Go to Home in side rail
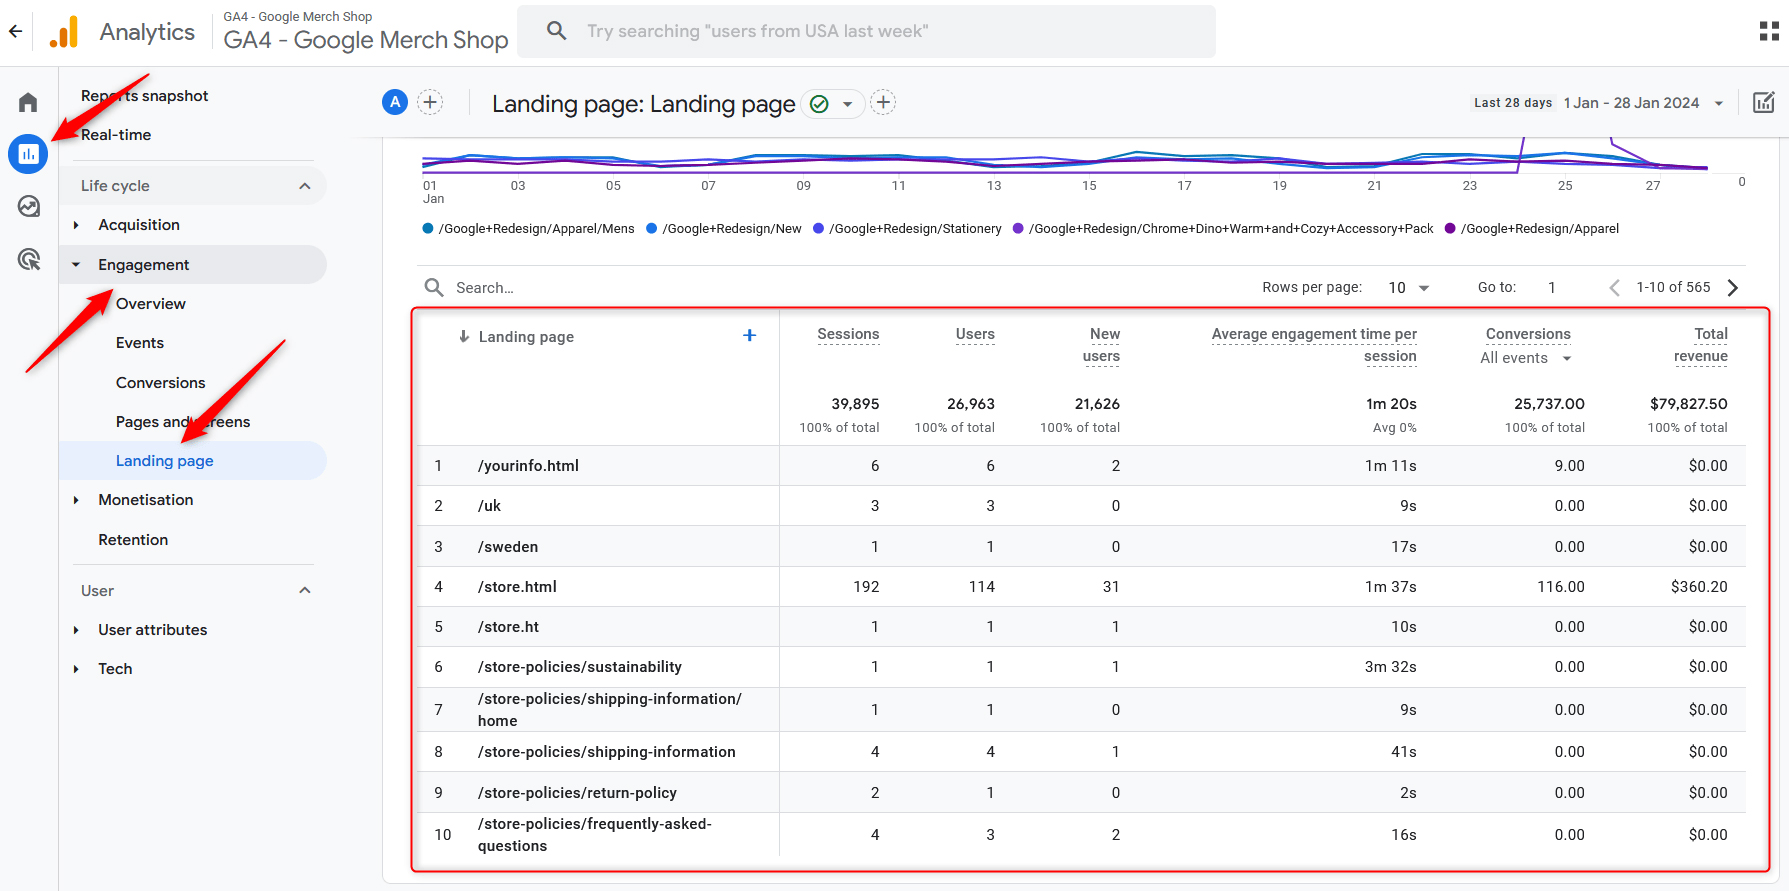Image resolution: width=1789 pixels, height=891 pixels. (x=28, y=102)
